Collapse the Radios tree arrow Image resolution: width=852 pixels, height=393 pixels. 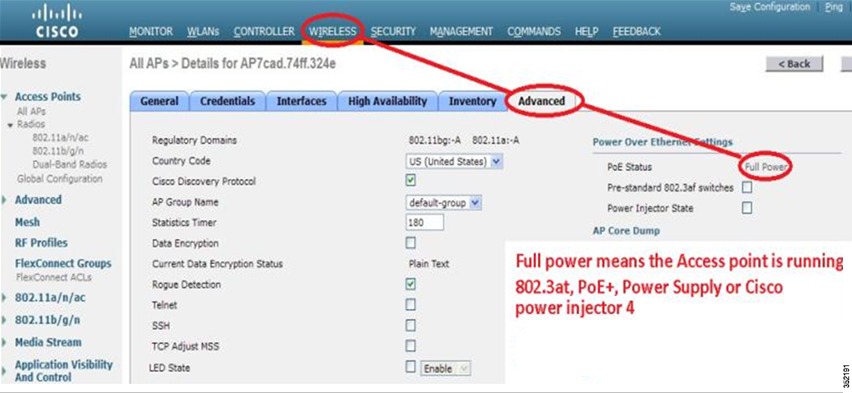tap(10, 125)
